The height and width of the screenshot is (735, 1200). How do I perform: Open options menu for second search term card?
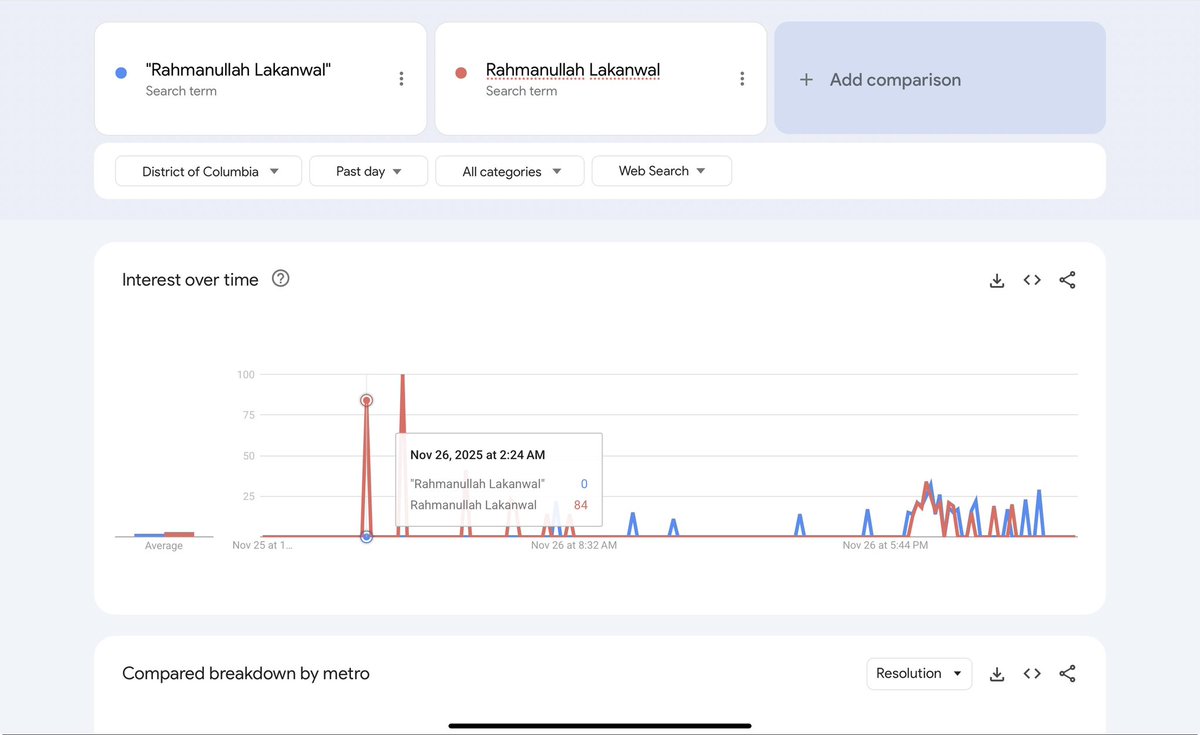(x=742, y=78)
